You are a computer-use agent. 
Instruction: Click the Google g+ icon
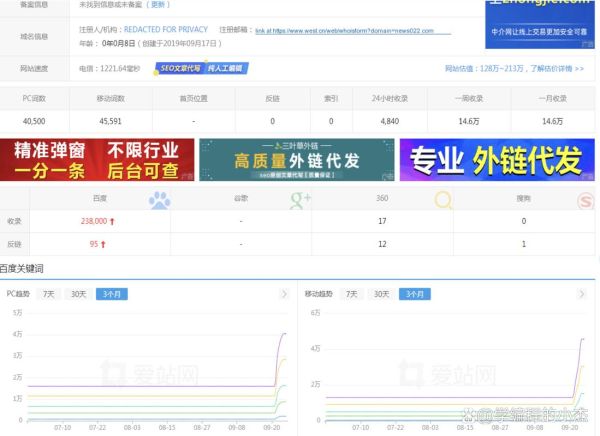pos(300,200)
